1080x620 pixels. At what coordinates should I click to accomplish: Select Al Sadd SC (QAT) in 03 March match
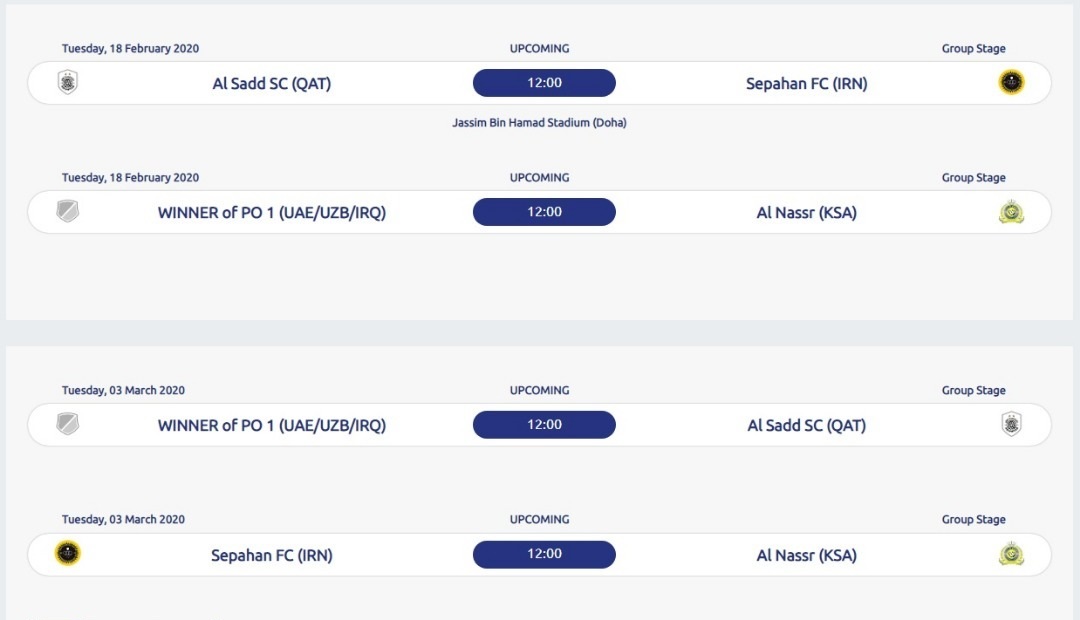pos(806,426)
